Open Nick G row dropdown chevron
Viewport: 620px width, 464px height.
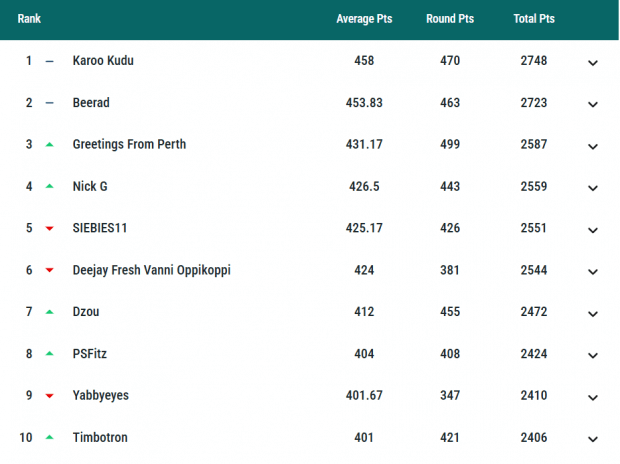[x=593, y=188]
